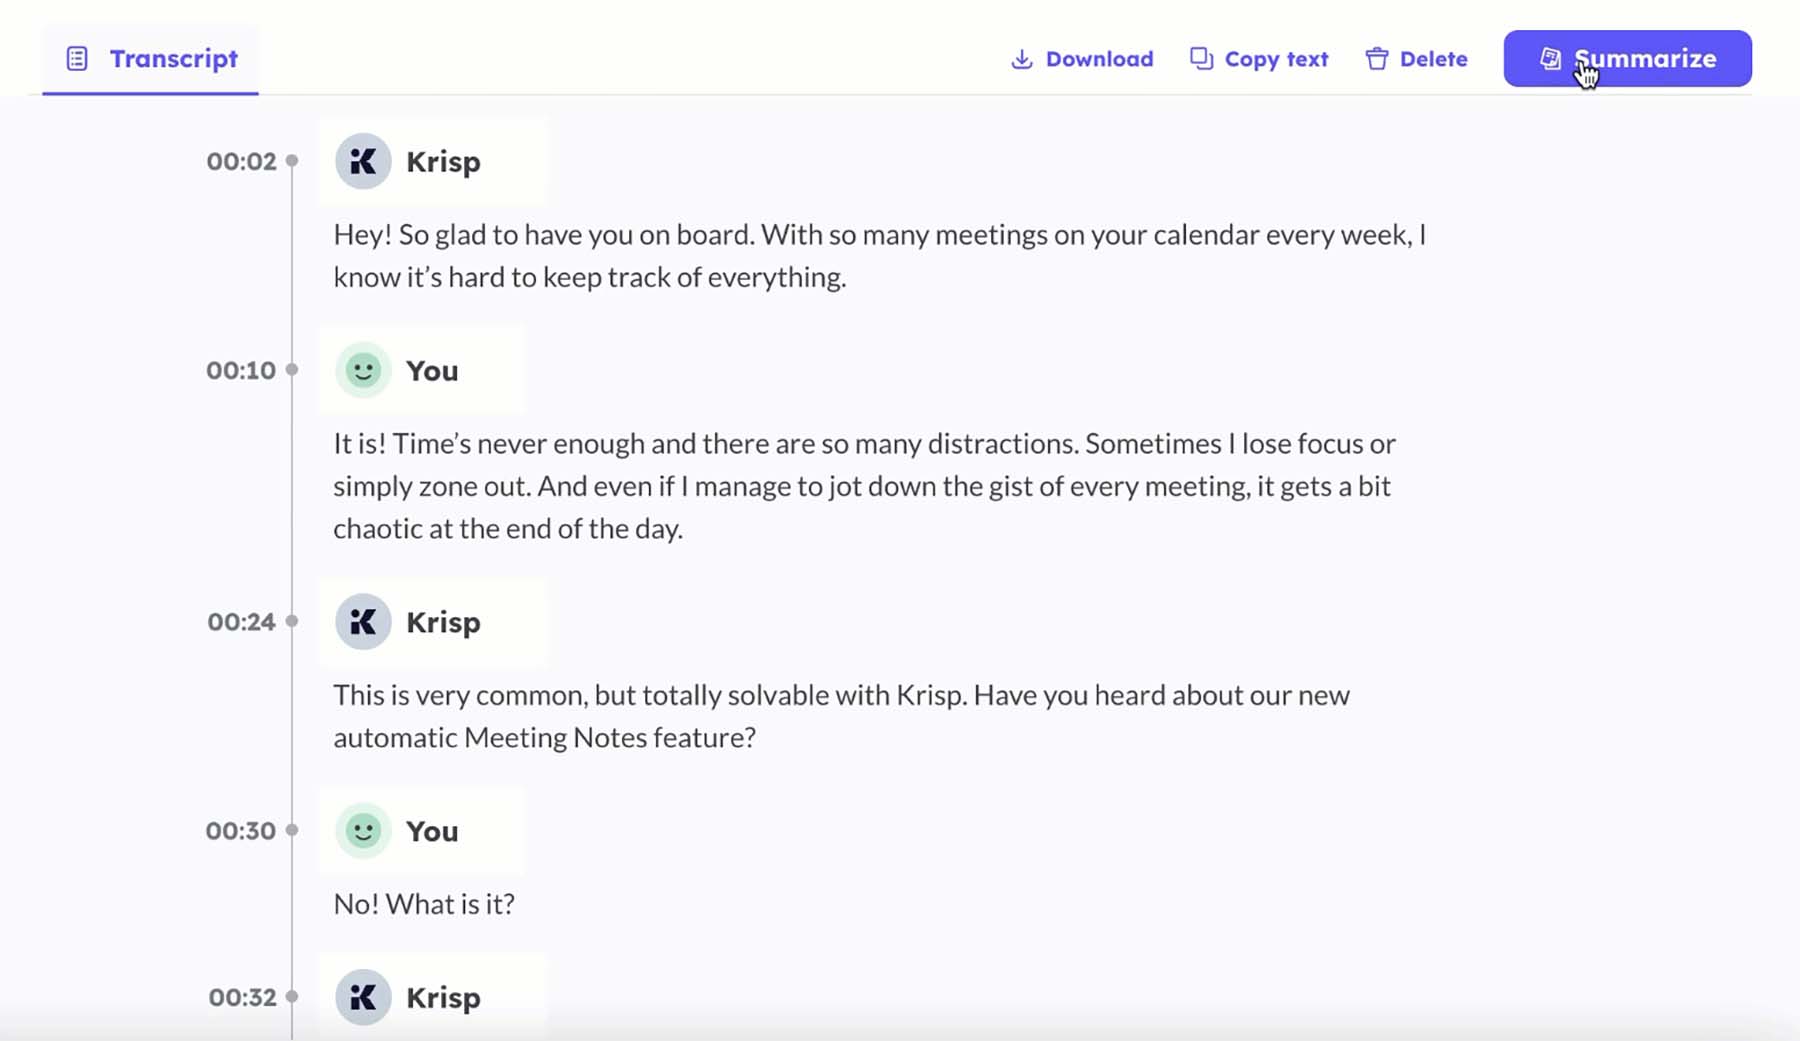The height and width of the screenshot is (1041, 1800).
Task: Click the copy pages icon beside Copy text
Action: coord(1200,58)
